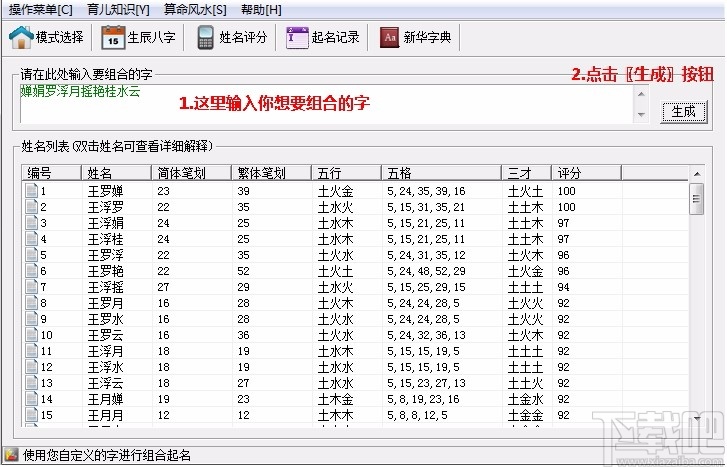Click the input box containing 婵娟罗浮月摇艳桂水云

click(327, 104)
